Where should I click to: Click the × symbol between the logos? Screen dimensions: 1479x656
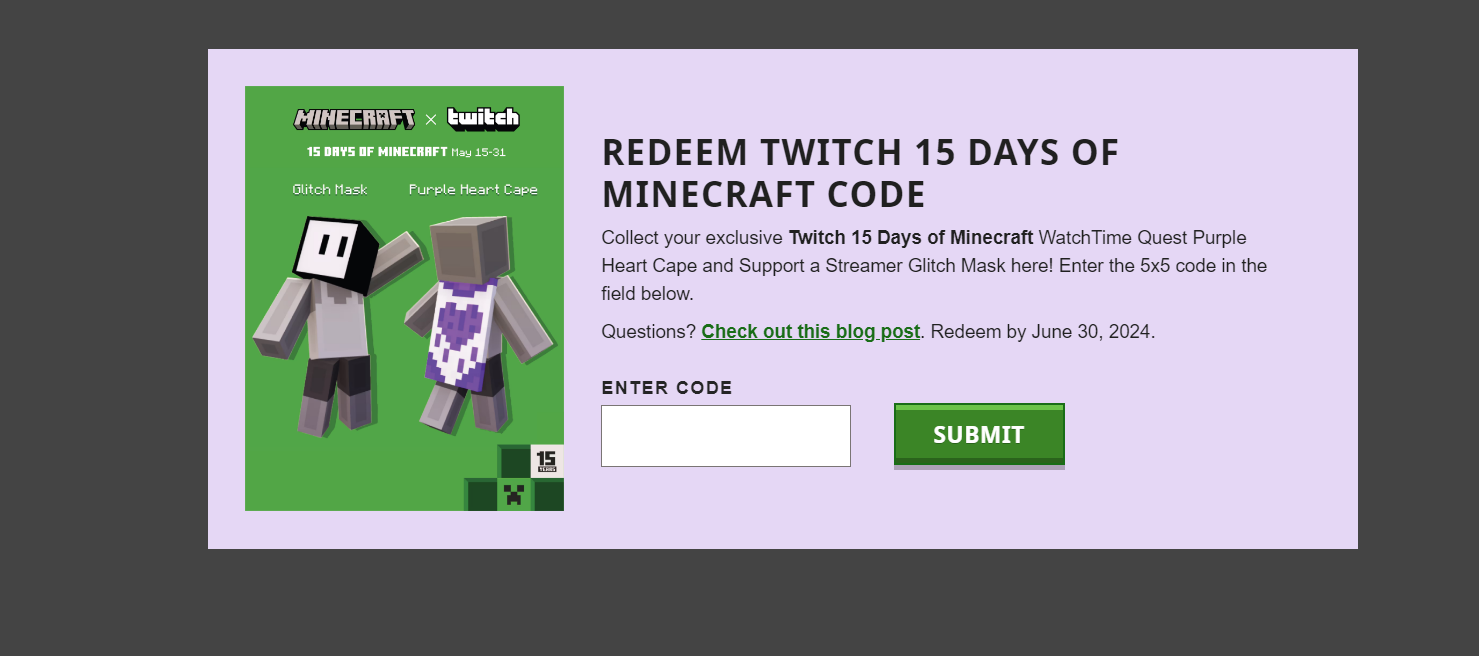[431, 120]
